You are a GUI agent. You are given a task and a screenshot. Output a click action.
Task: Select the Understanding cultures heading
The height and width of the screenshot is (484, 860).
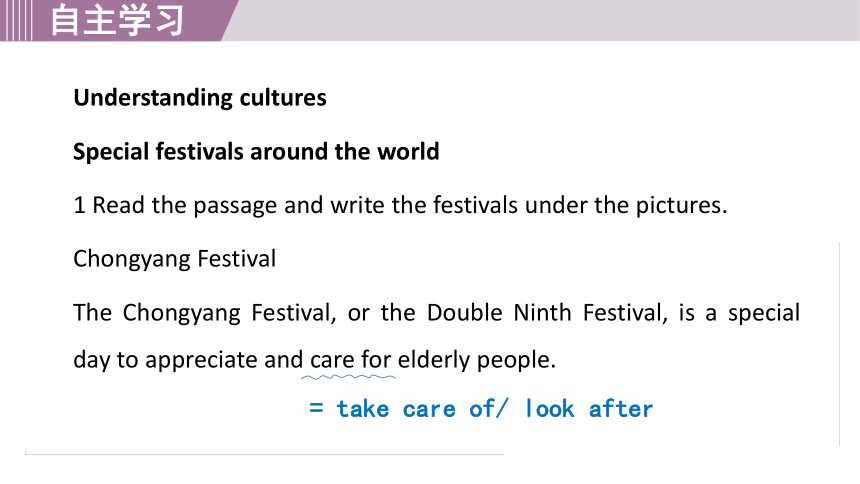tap(200, 98)
